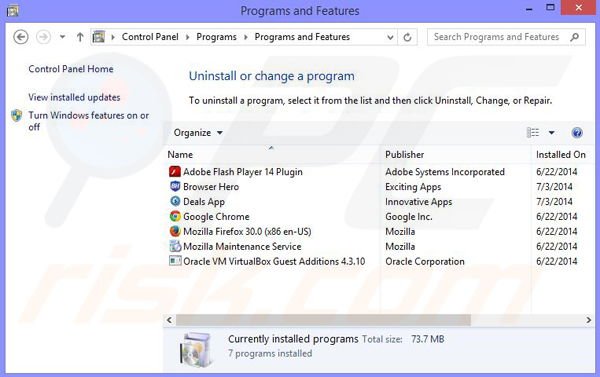Viewport: 600px width, 377px height.
Task: Click the Innovative Apps publisher cell
Action: click(x=418, y=202)
